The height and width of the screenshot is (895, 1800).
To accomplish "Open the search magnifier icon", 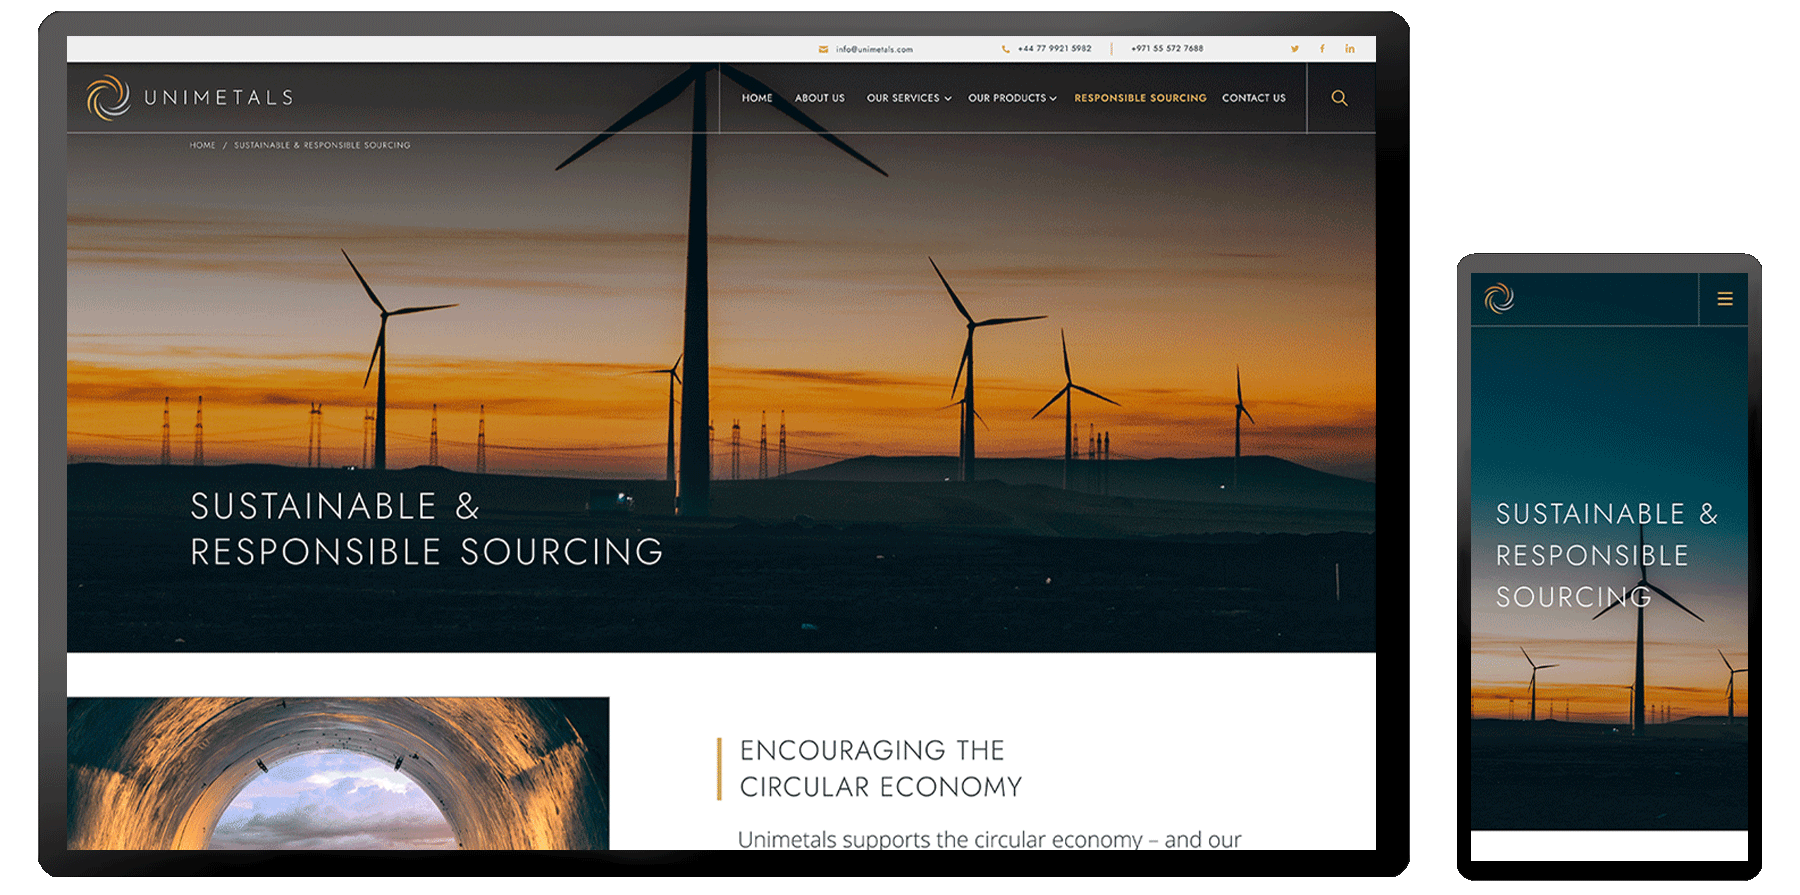I will tap(1339, 98).
